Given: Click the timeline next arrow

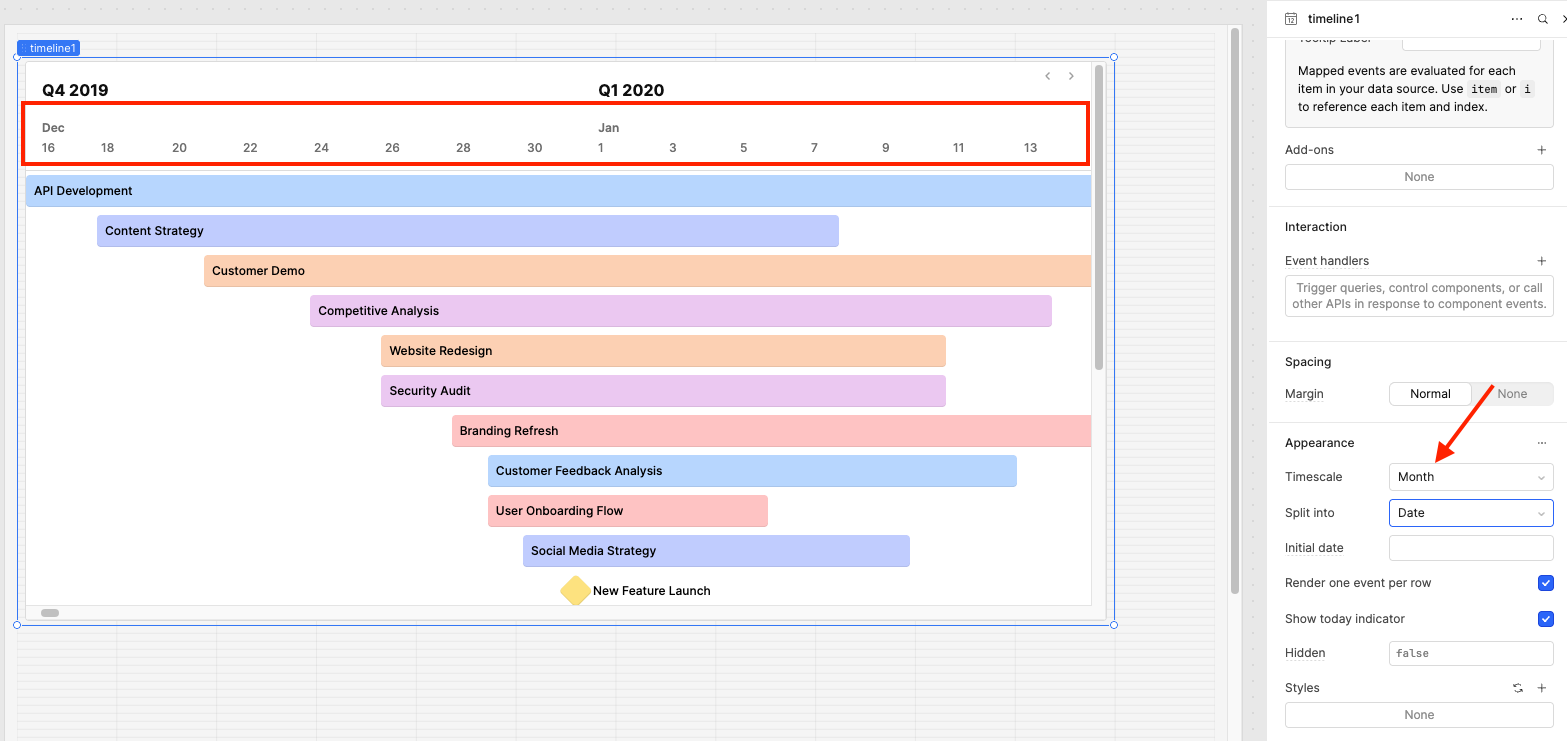Looking at the screenshot, I should pos(1071,76).
